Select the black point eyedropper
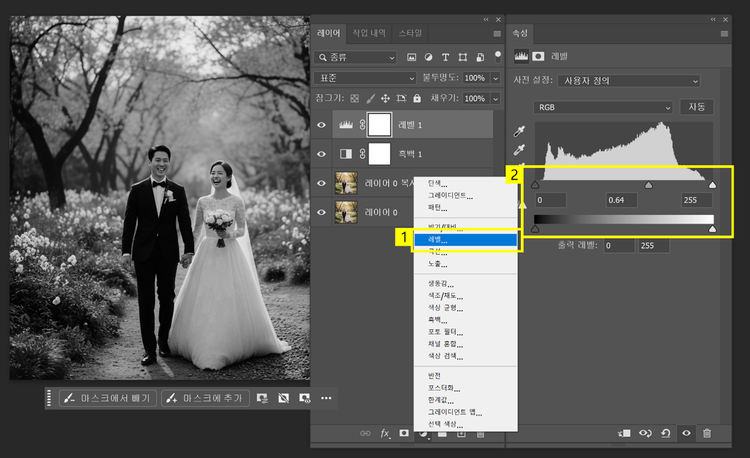This screenshot has width=750, height=458. pyautogui.click(x=519, y=131)
